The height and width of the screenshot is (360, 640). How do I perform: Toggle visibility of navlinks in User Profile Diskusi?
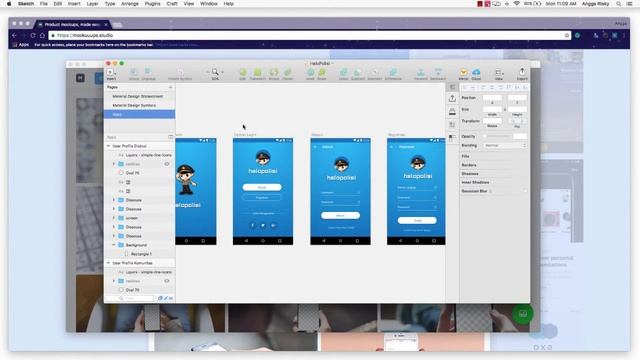167,164
